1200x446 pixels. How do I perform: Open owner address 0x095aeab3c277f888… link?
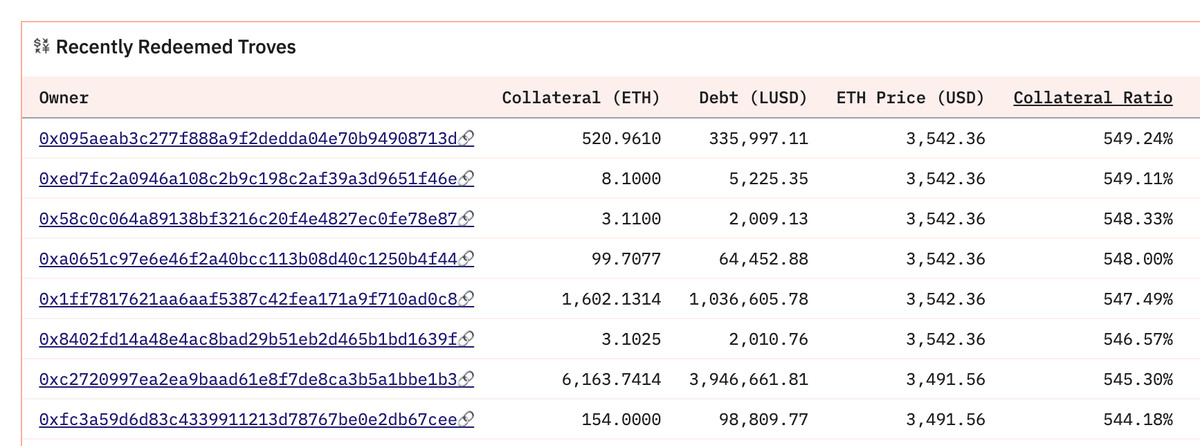coord(247,138)
